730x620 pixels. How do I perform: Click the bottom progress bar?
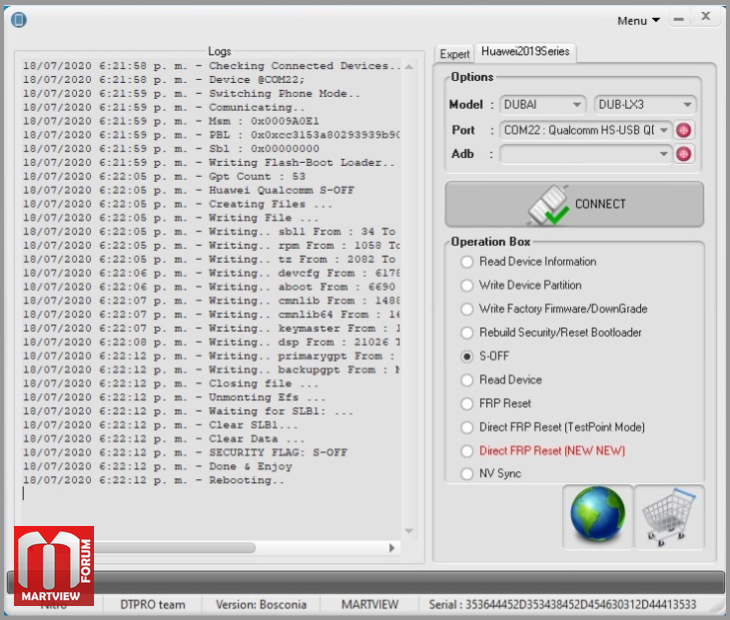pos(365,582)
